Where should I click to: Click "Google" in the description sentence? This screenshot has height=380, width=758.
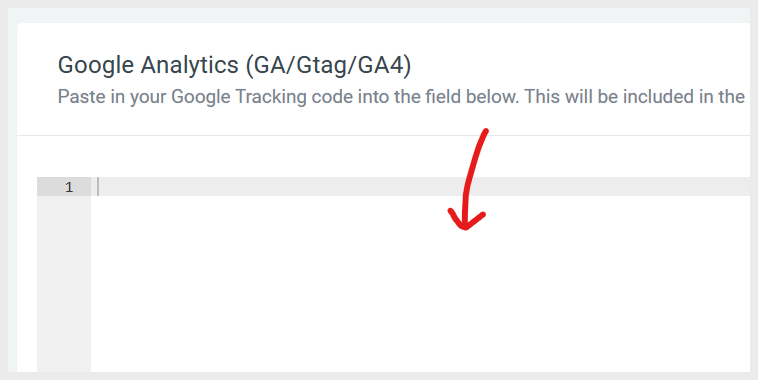click(x=201, y=97)
